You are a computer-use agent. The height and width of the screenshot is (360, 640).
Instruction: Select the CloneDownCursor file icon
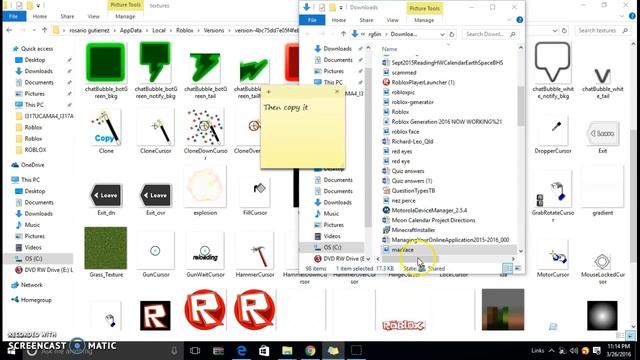click(x=205, y=127)
